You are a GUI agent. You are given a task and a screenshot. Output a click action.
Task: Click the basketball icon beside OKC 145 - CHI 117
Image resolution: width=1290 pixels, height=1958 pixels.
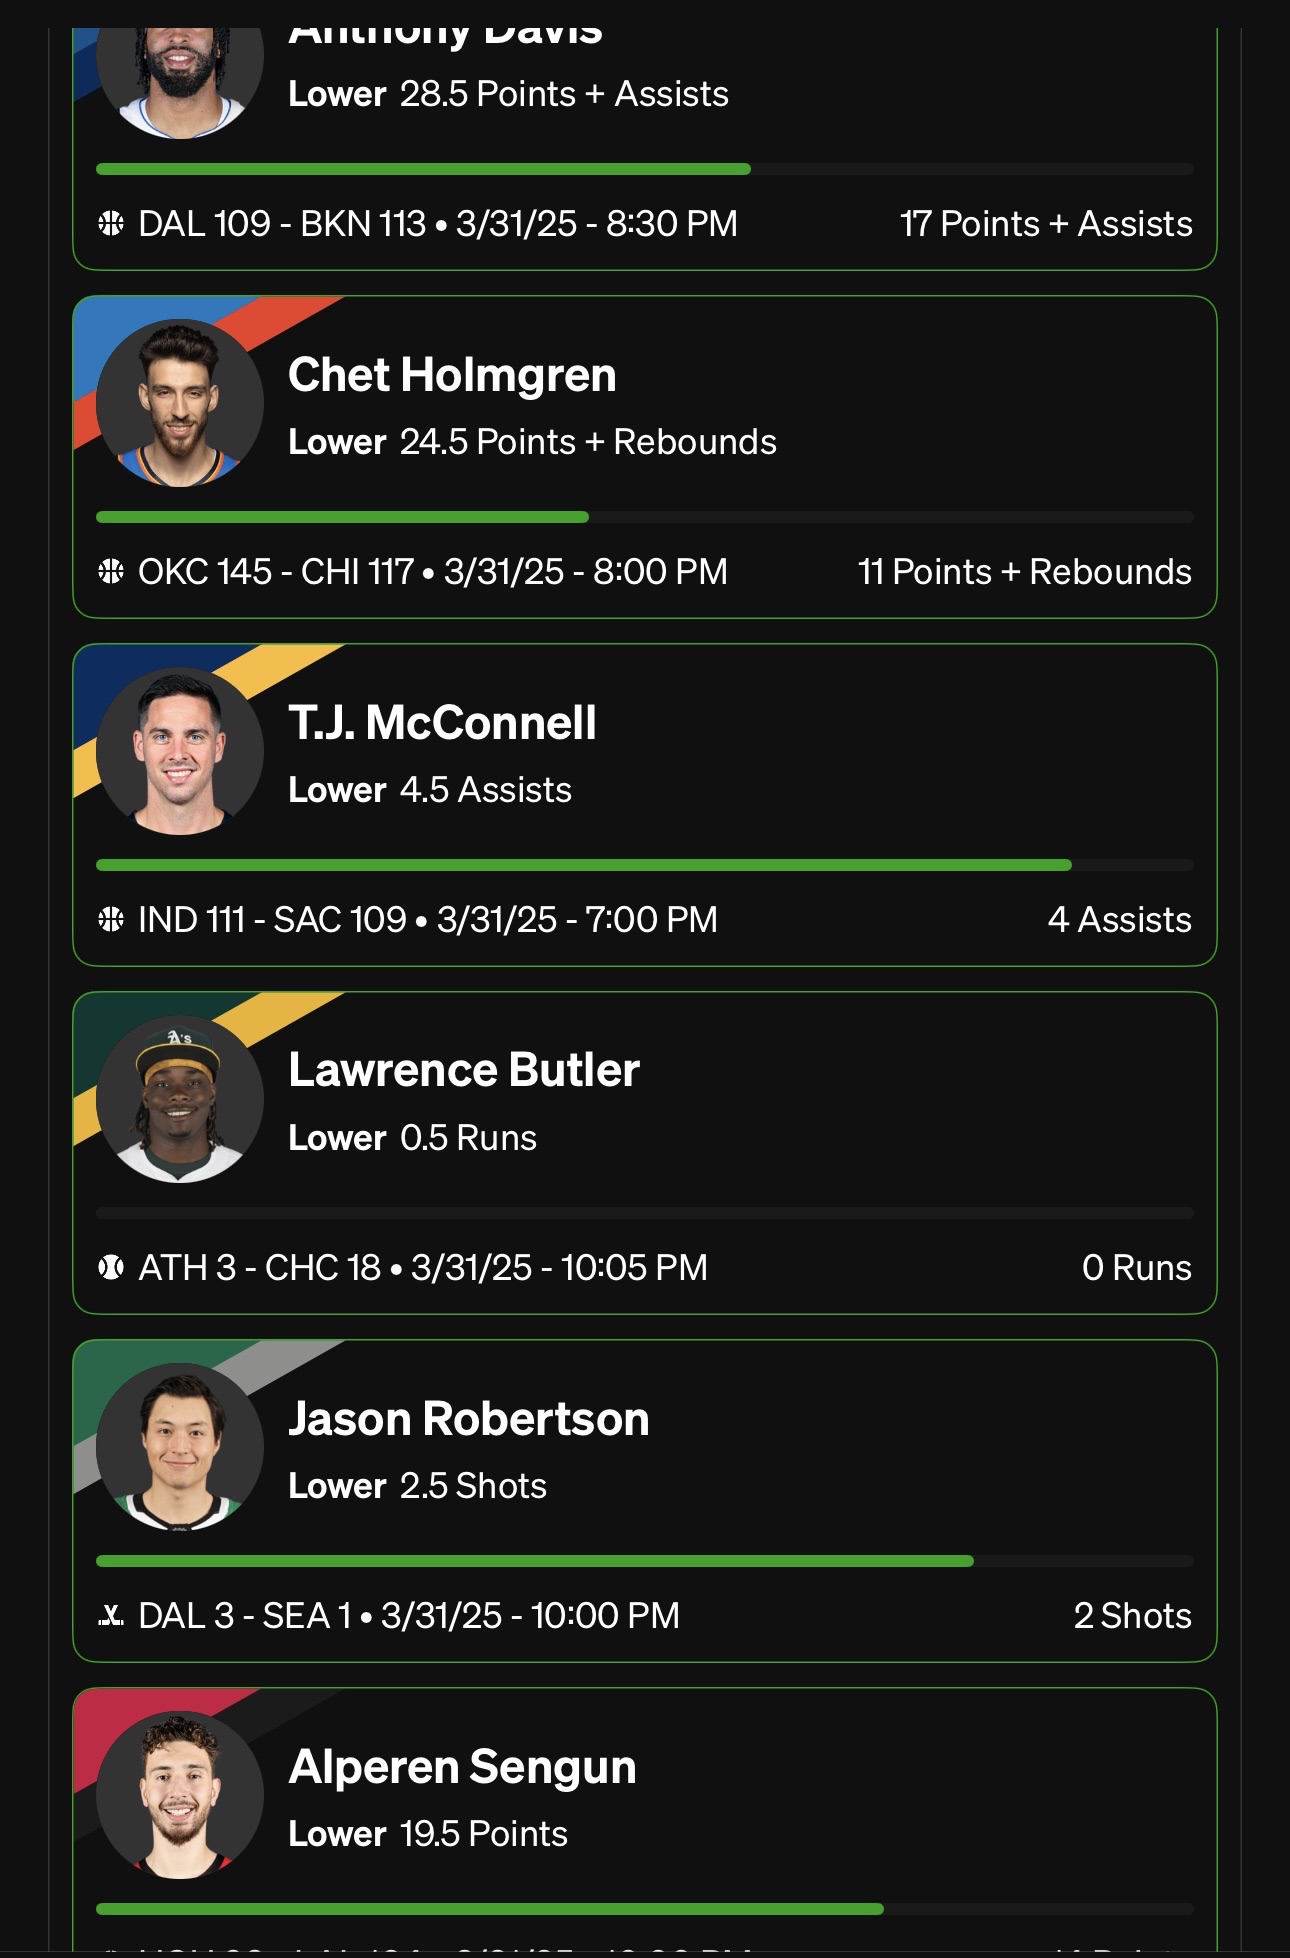[x=111, y=571]
